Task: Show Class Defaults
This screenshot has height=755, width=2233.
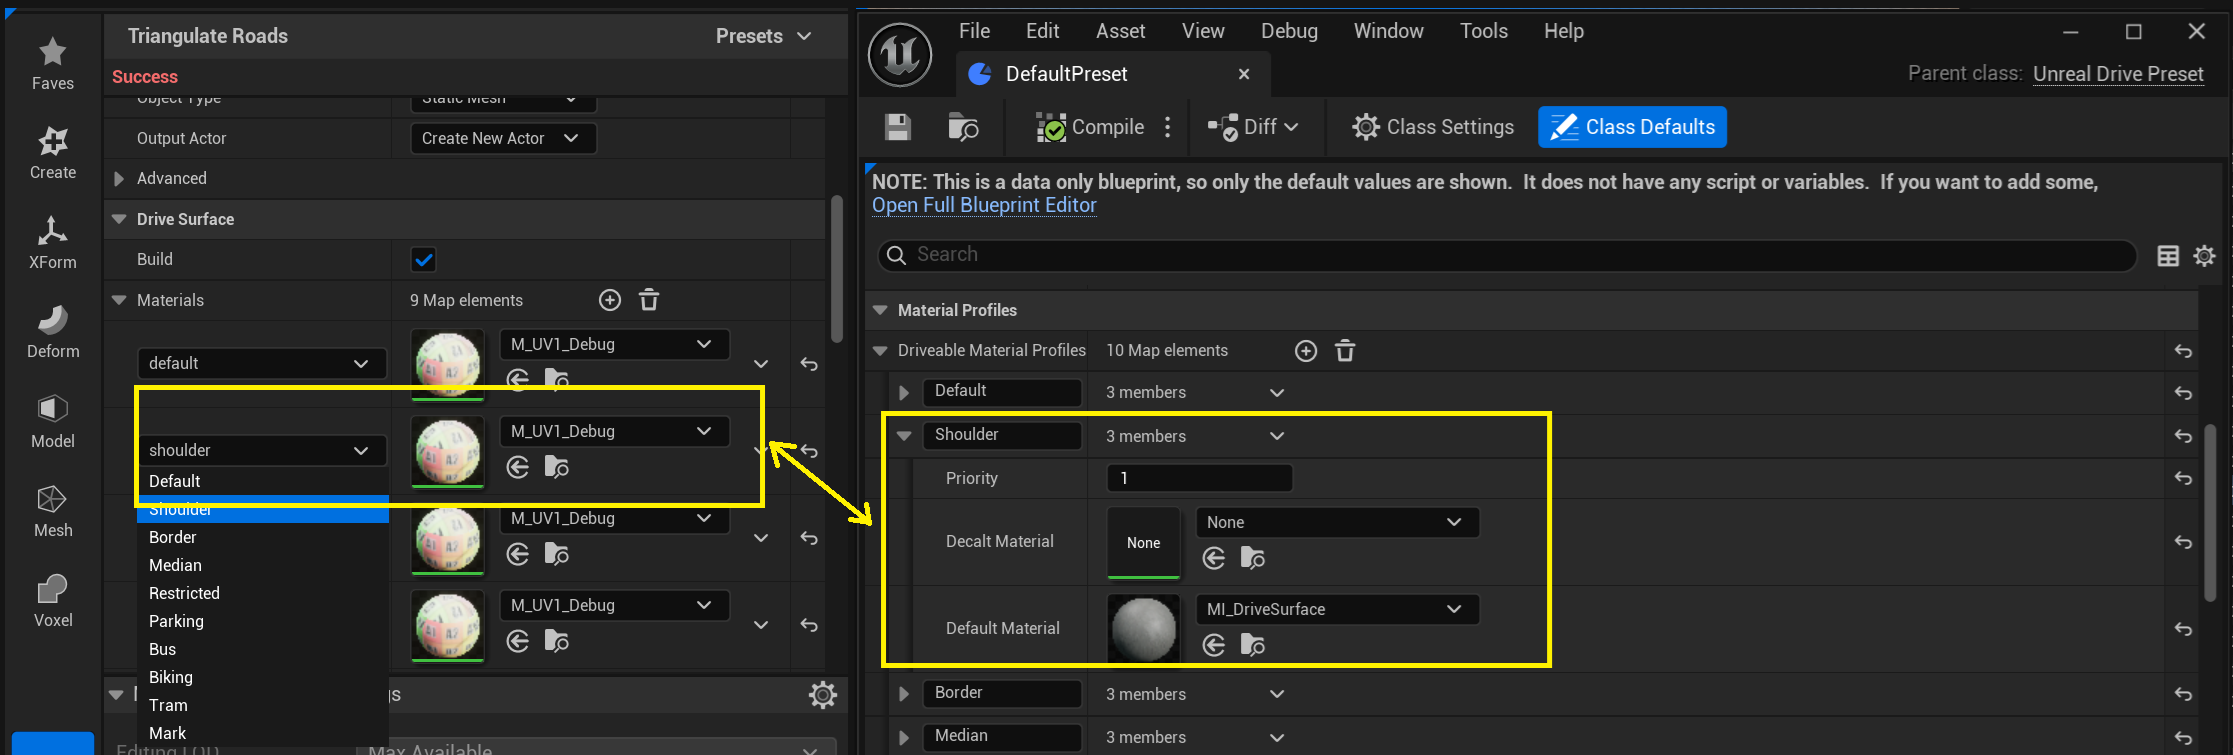Action: pyautogui.click(x=1632, y=127)
